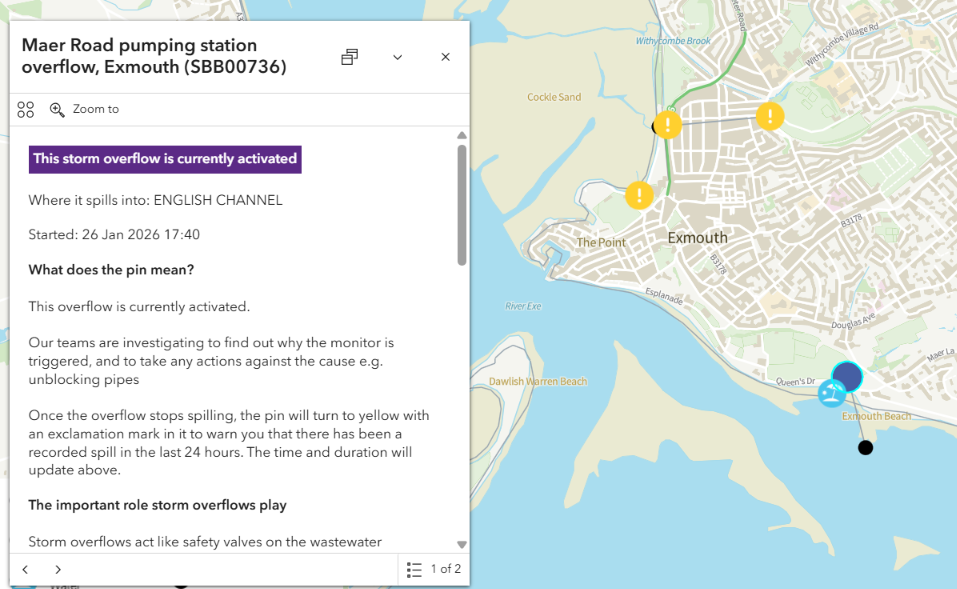Viewport: 957px width, 589px height.
Task: Select the yellow warning pin below Withycombe Brook
Action: pyautogui.click(x=667, y=125)
